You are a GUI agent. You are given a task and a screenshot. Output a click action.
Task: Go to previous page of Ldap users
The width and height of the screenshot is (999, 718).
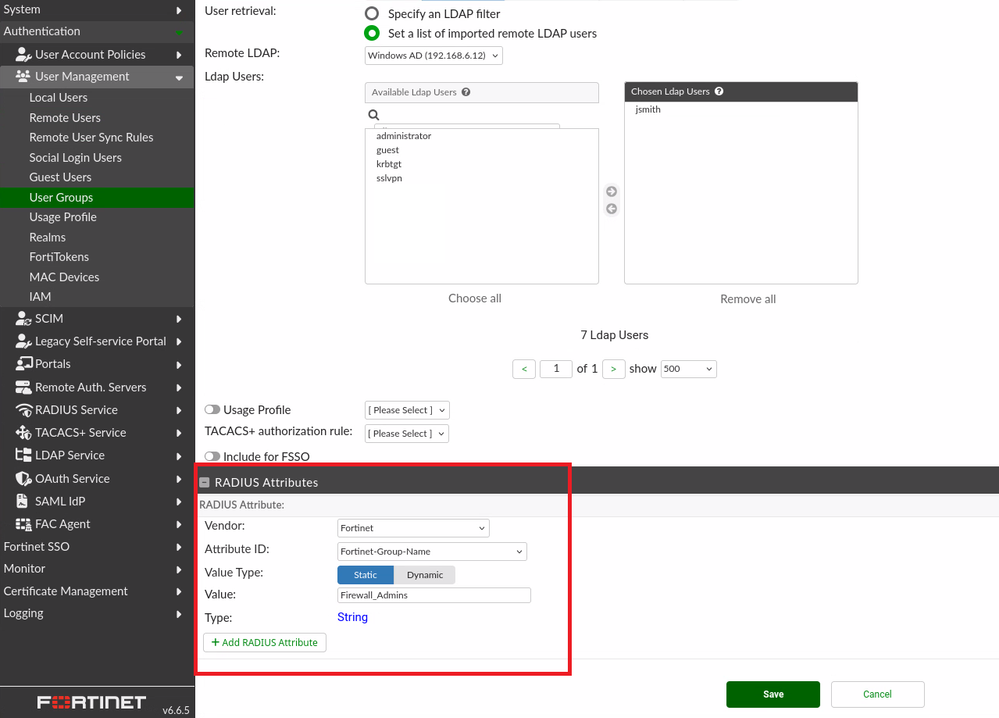[524, 369]
